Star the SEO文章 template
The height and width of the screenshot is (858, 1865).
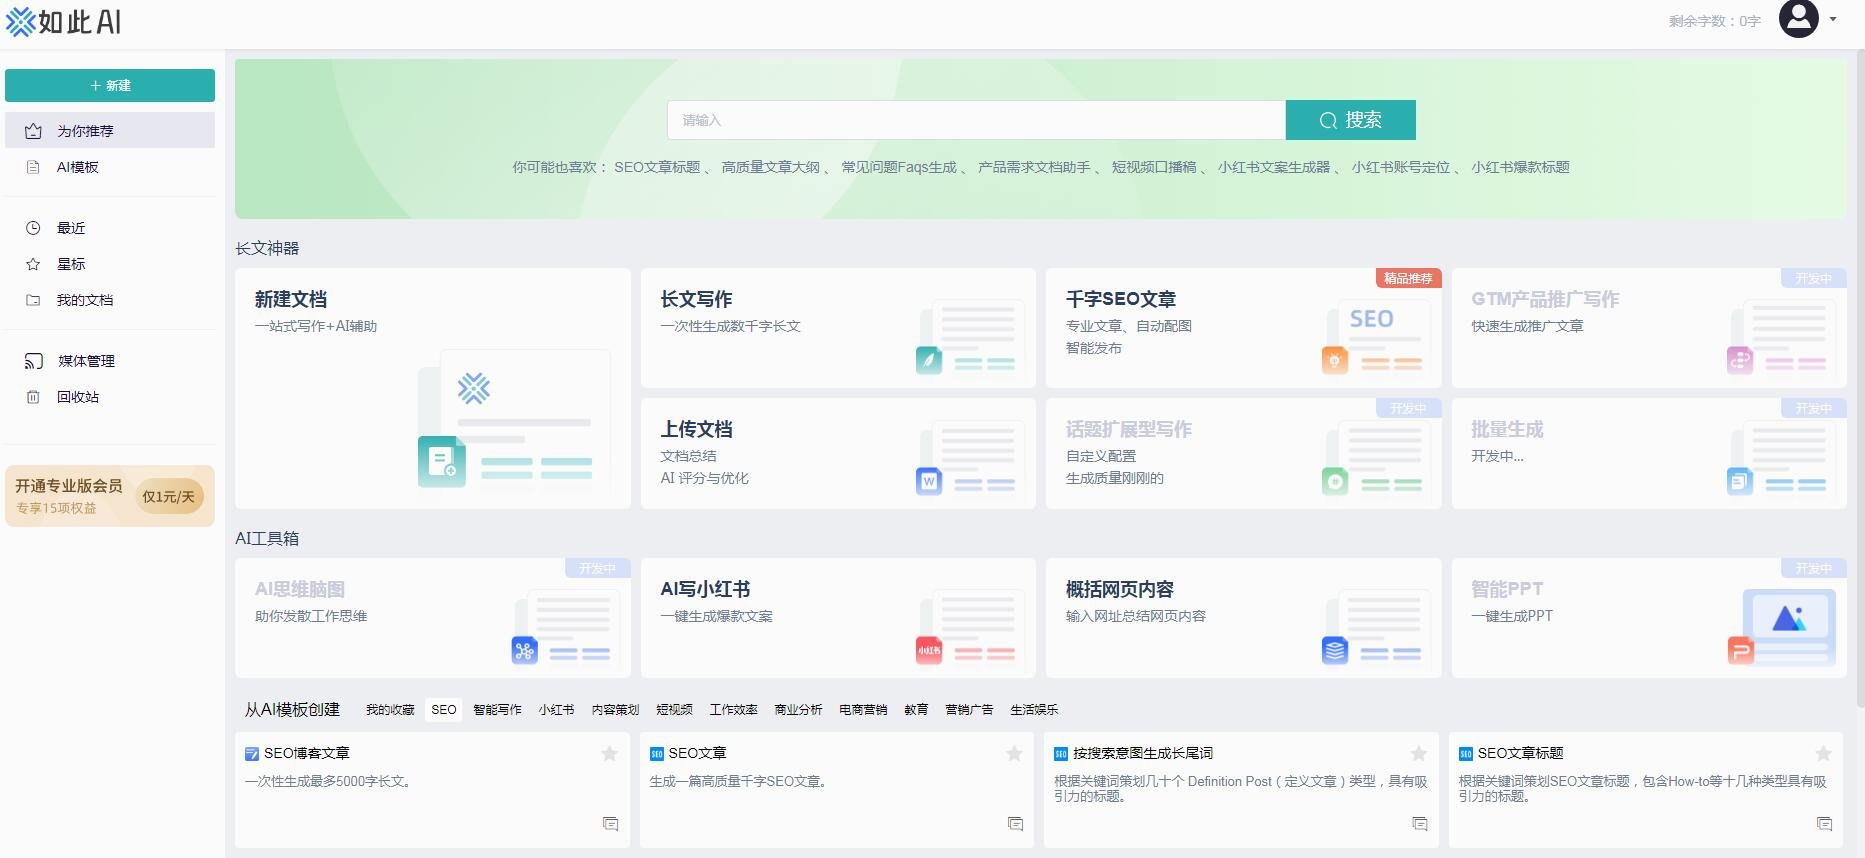(1014, 754)
